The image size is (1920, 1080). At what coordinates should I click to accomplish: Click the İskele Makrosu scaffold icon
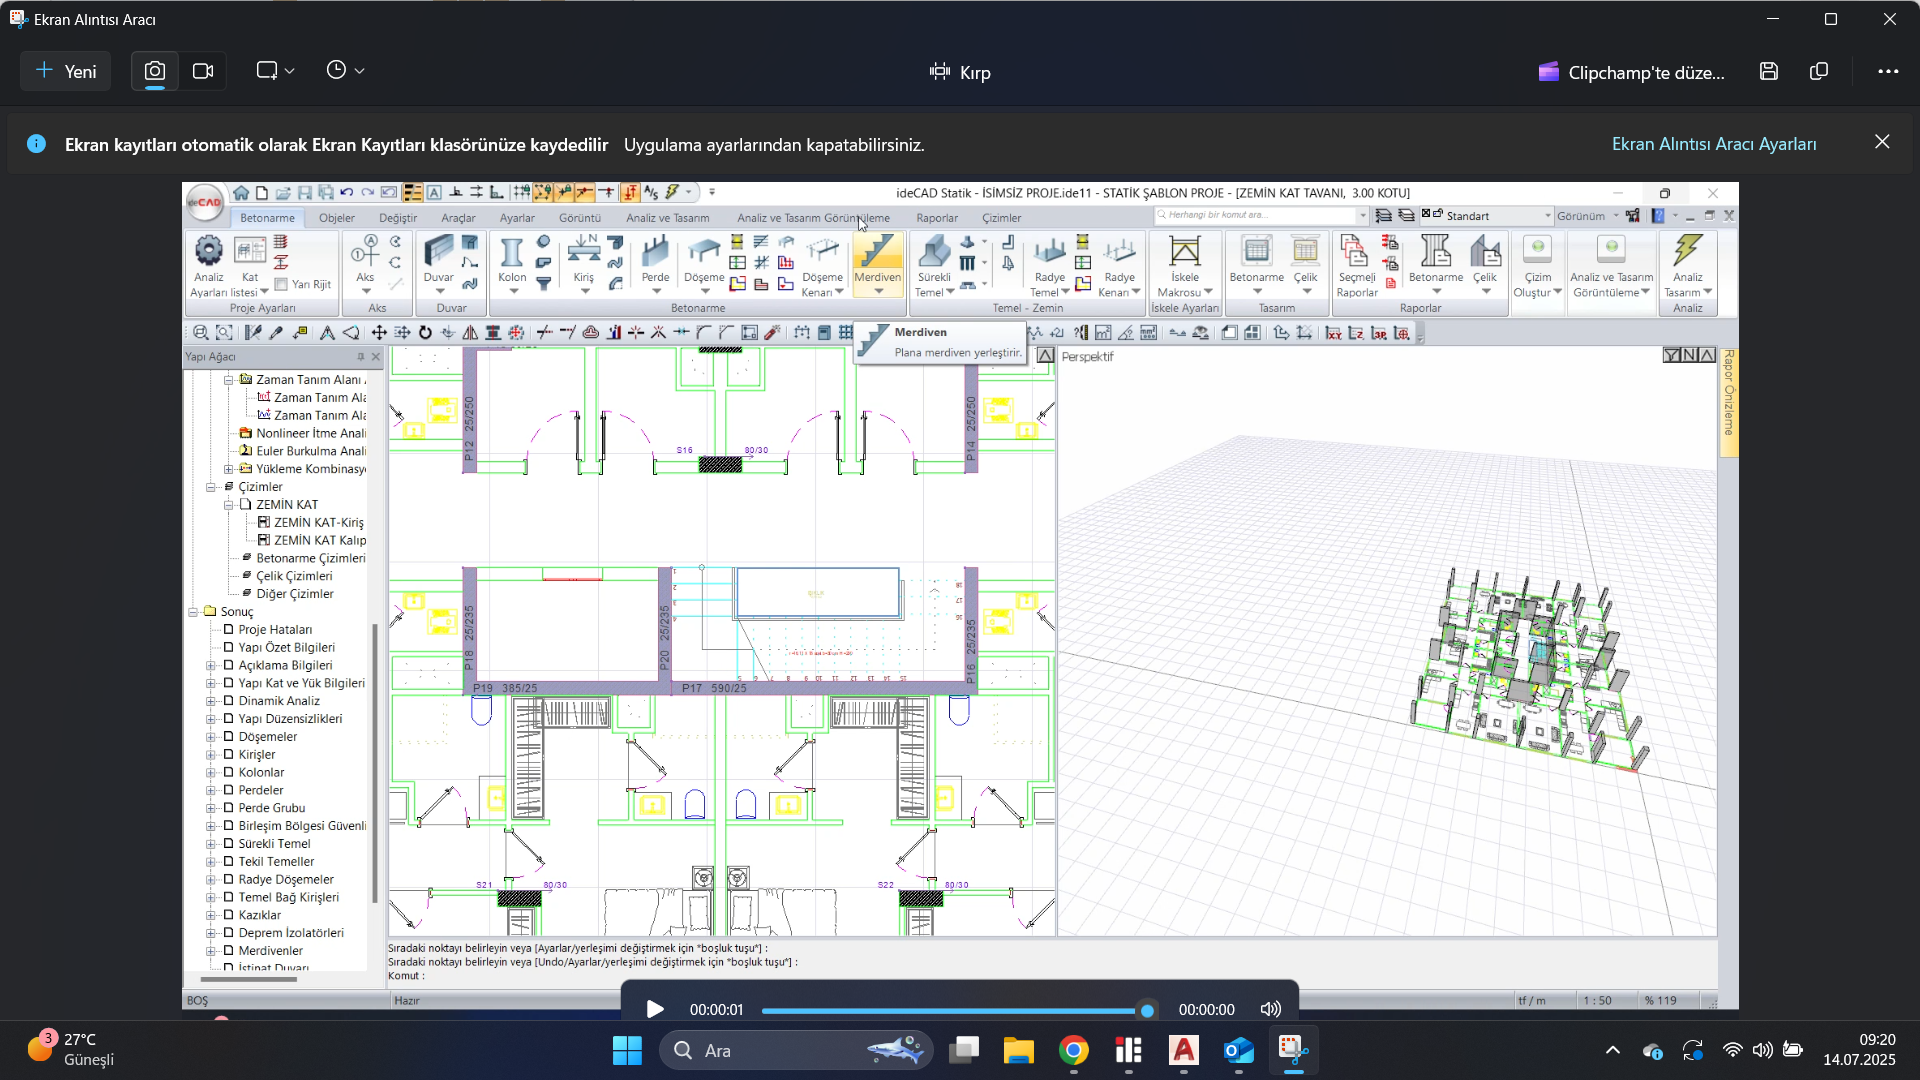coord(1184,252)
